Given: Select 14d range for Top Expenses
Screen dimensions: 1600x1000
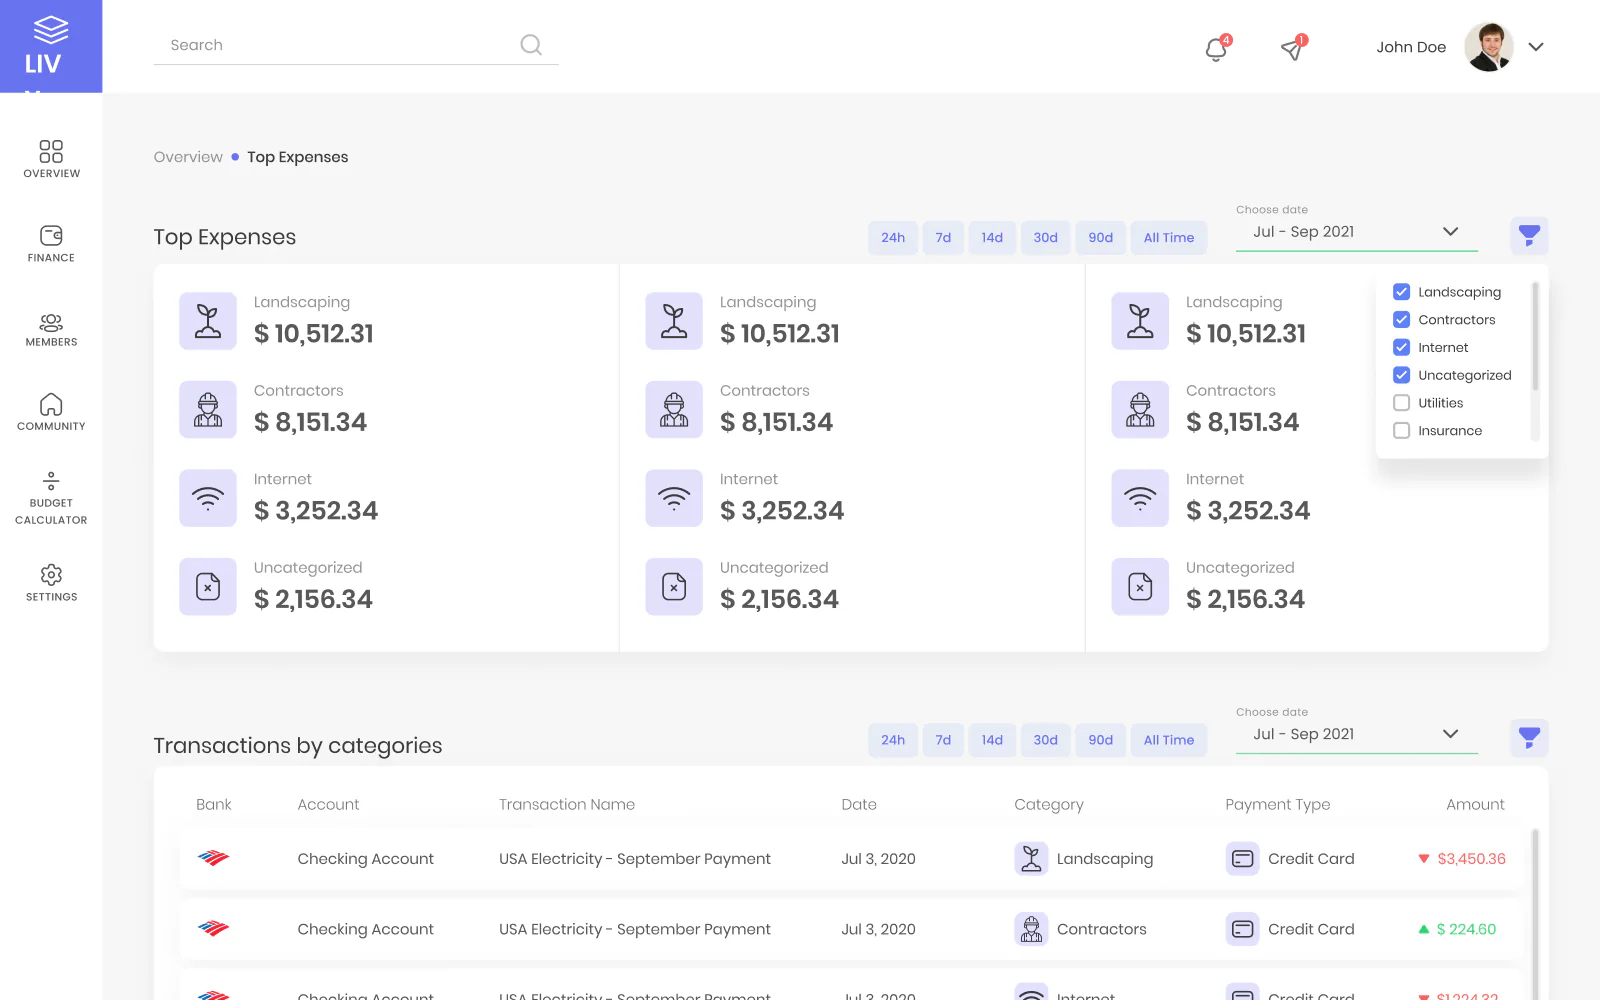Looking at the screenshot, I should 992,237.
